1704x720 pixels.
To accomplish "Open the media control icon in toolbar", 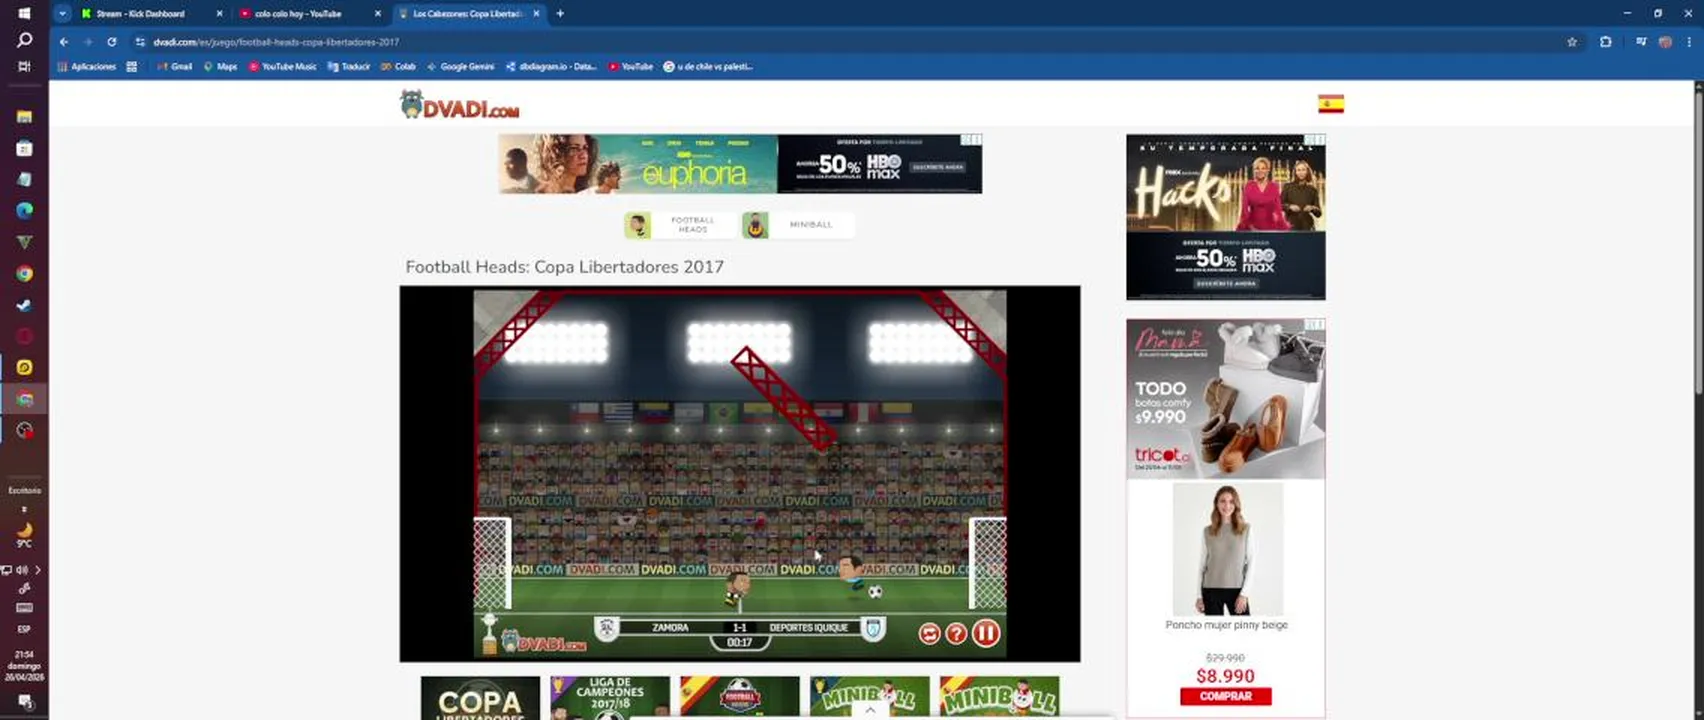I will pyautogui.click(x=1641, y=42).
